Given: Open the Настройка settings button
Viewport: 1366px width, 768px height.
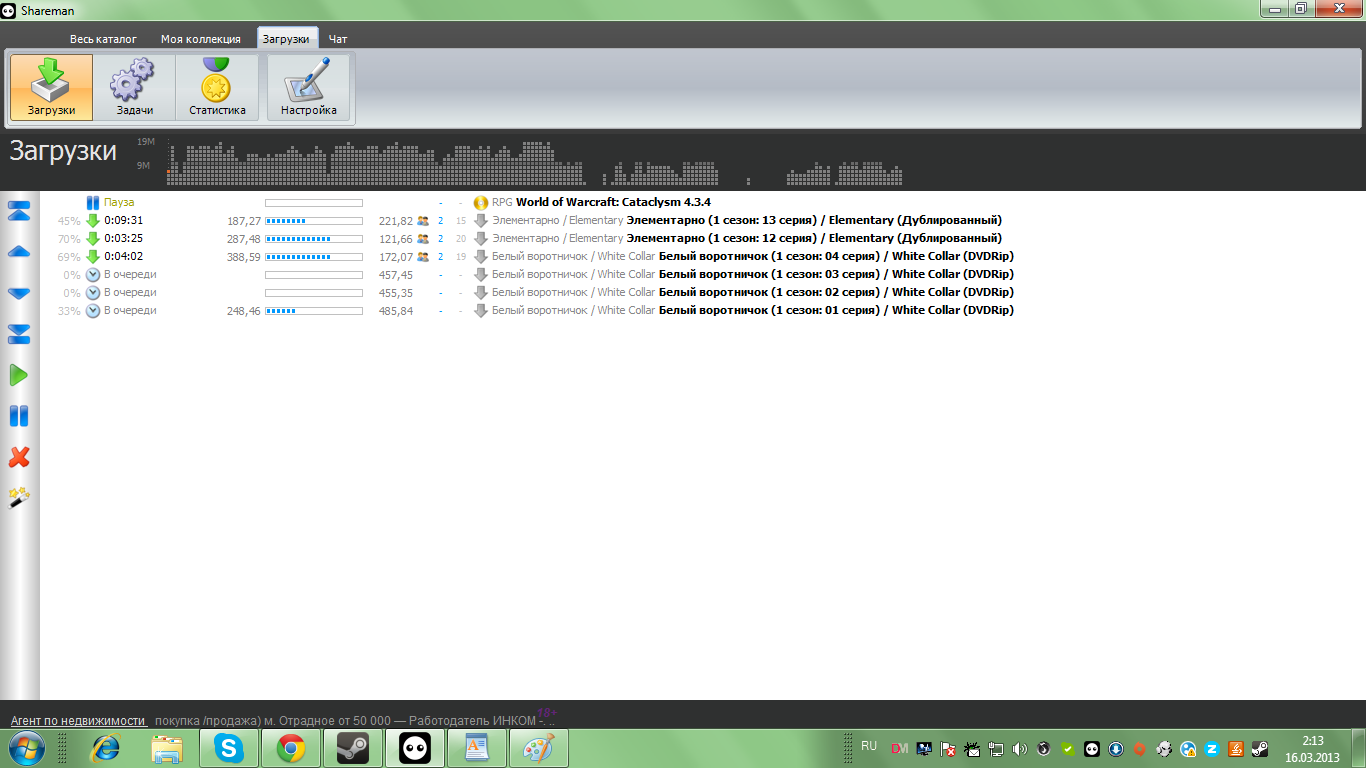Looking at the screenshot, I should 308,88.
